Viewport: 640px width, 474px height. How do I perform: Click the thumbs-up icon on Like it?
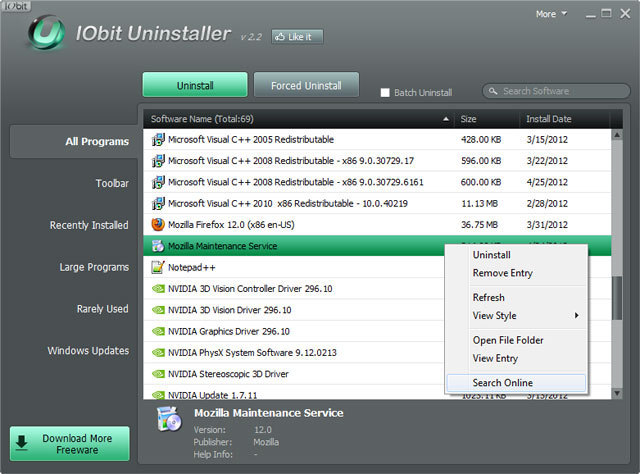280,37
